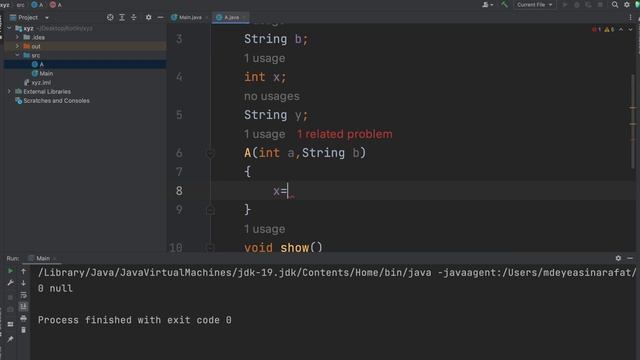Click console text 'Process finished with exit code 0'
This screenshot has width=640, height=360.
coord(134,320)
